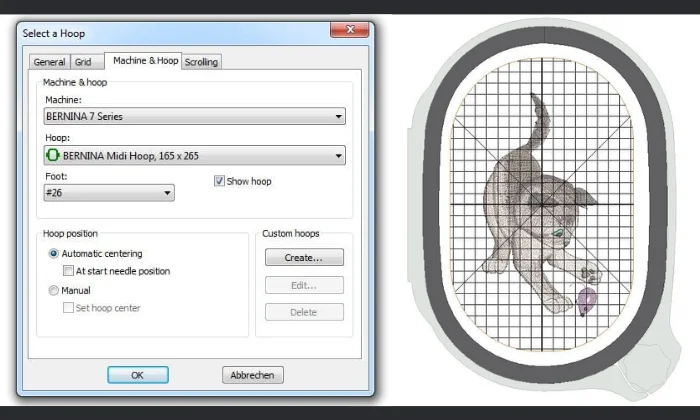Select the Automatic centering radio button

(x=54, y=254)
